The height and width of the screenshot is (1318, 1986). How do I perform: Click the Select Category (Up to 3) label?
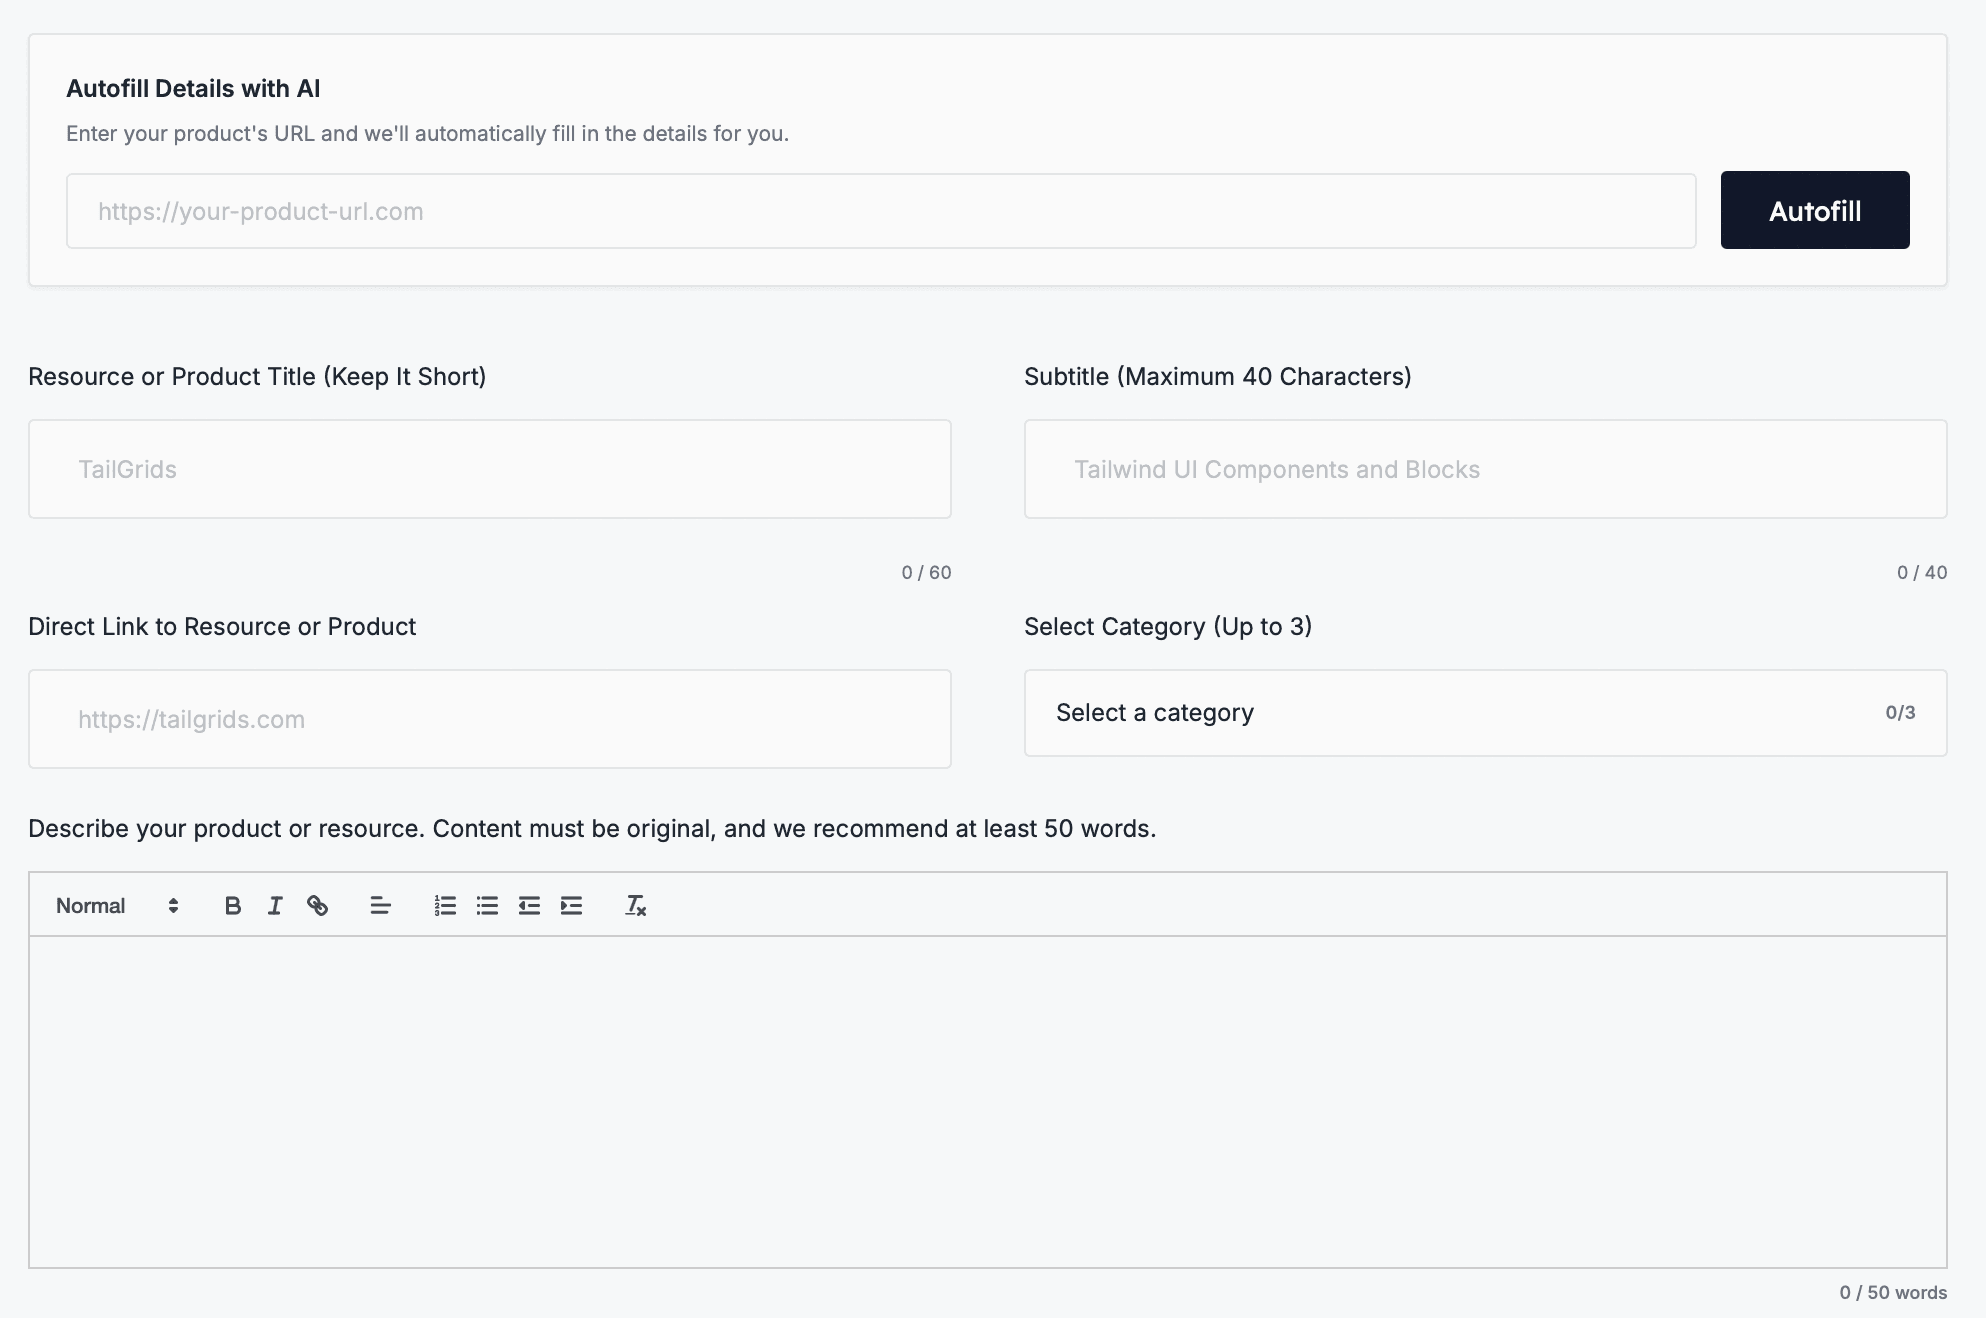tap(1168, 627)
